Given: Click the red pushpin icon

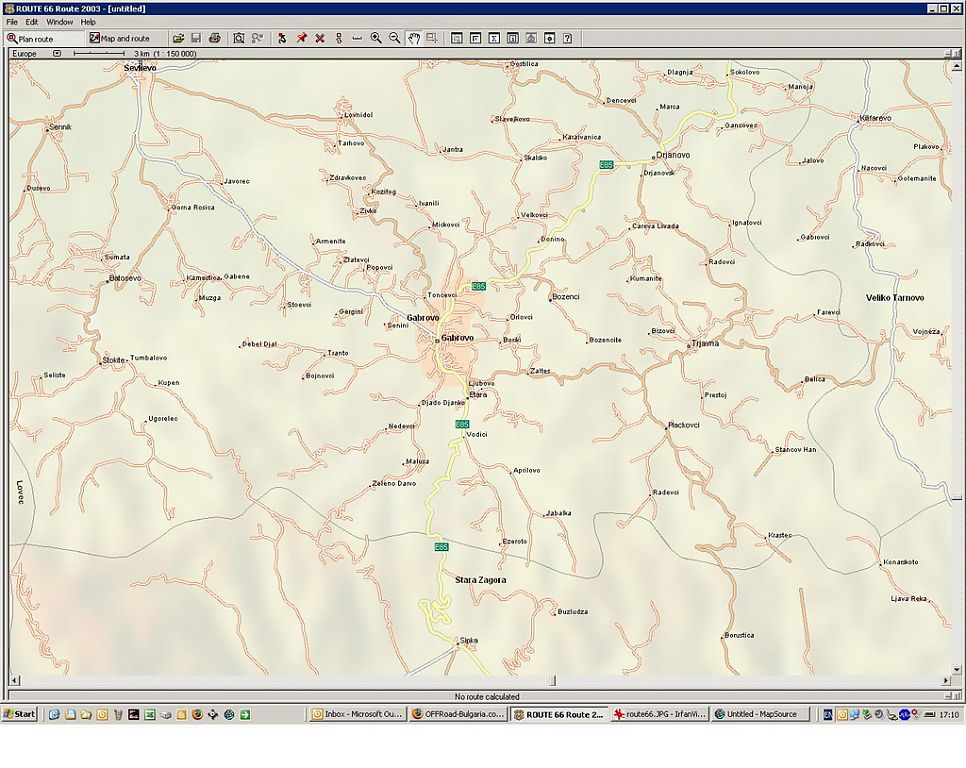Looking at the screenshot, I should click(x=301, y=38).
